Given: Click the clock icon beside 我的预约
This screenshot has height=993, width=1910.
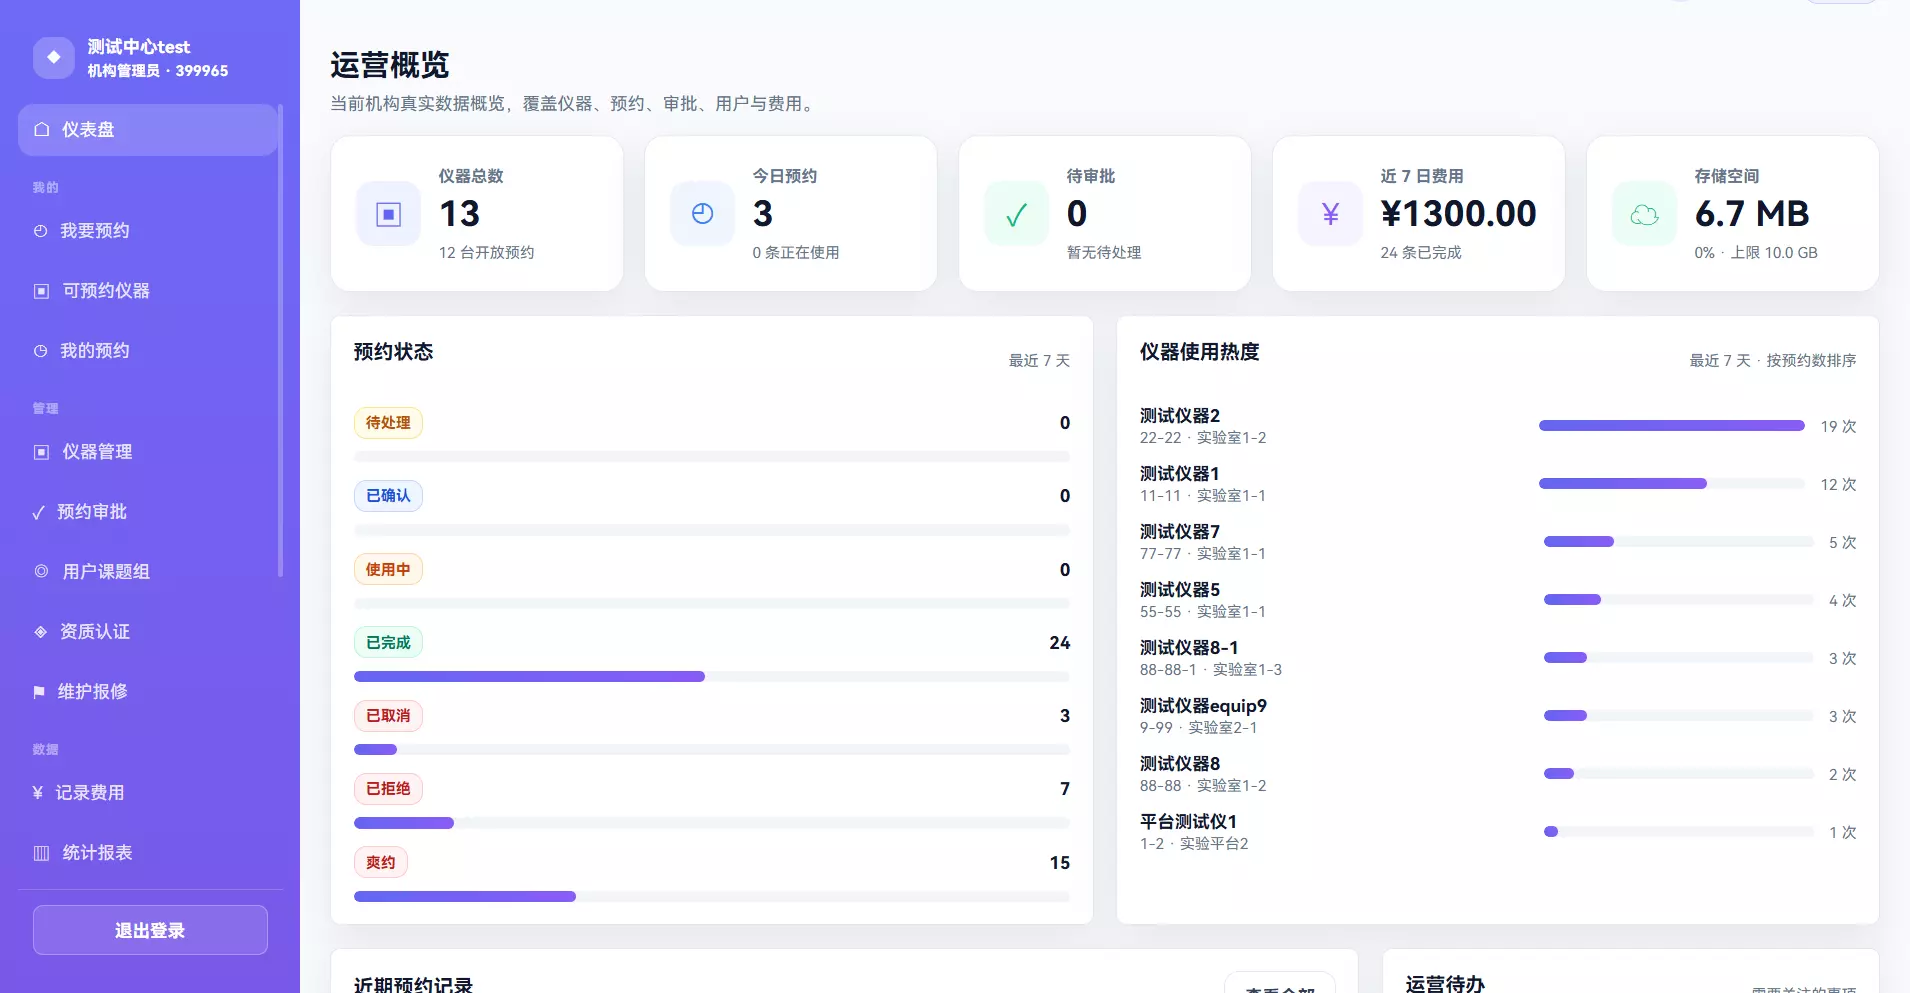Looking at the screenshot, I should coord(41,351).
